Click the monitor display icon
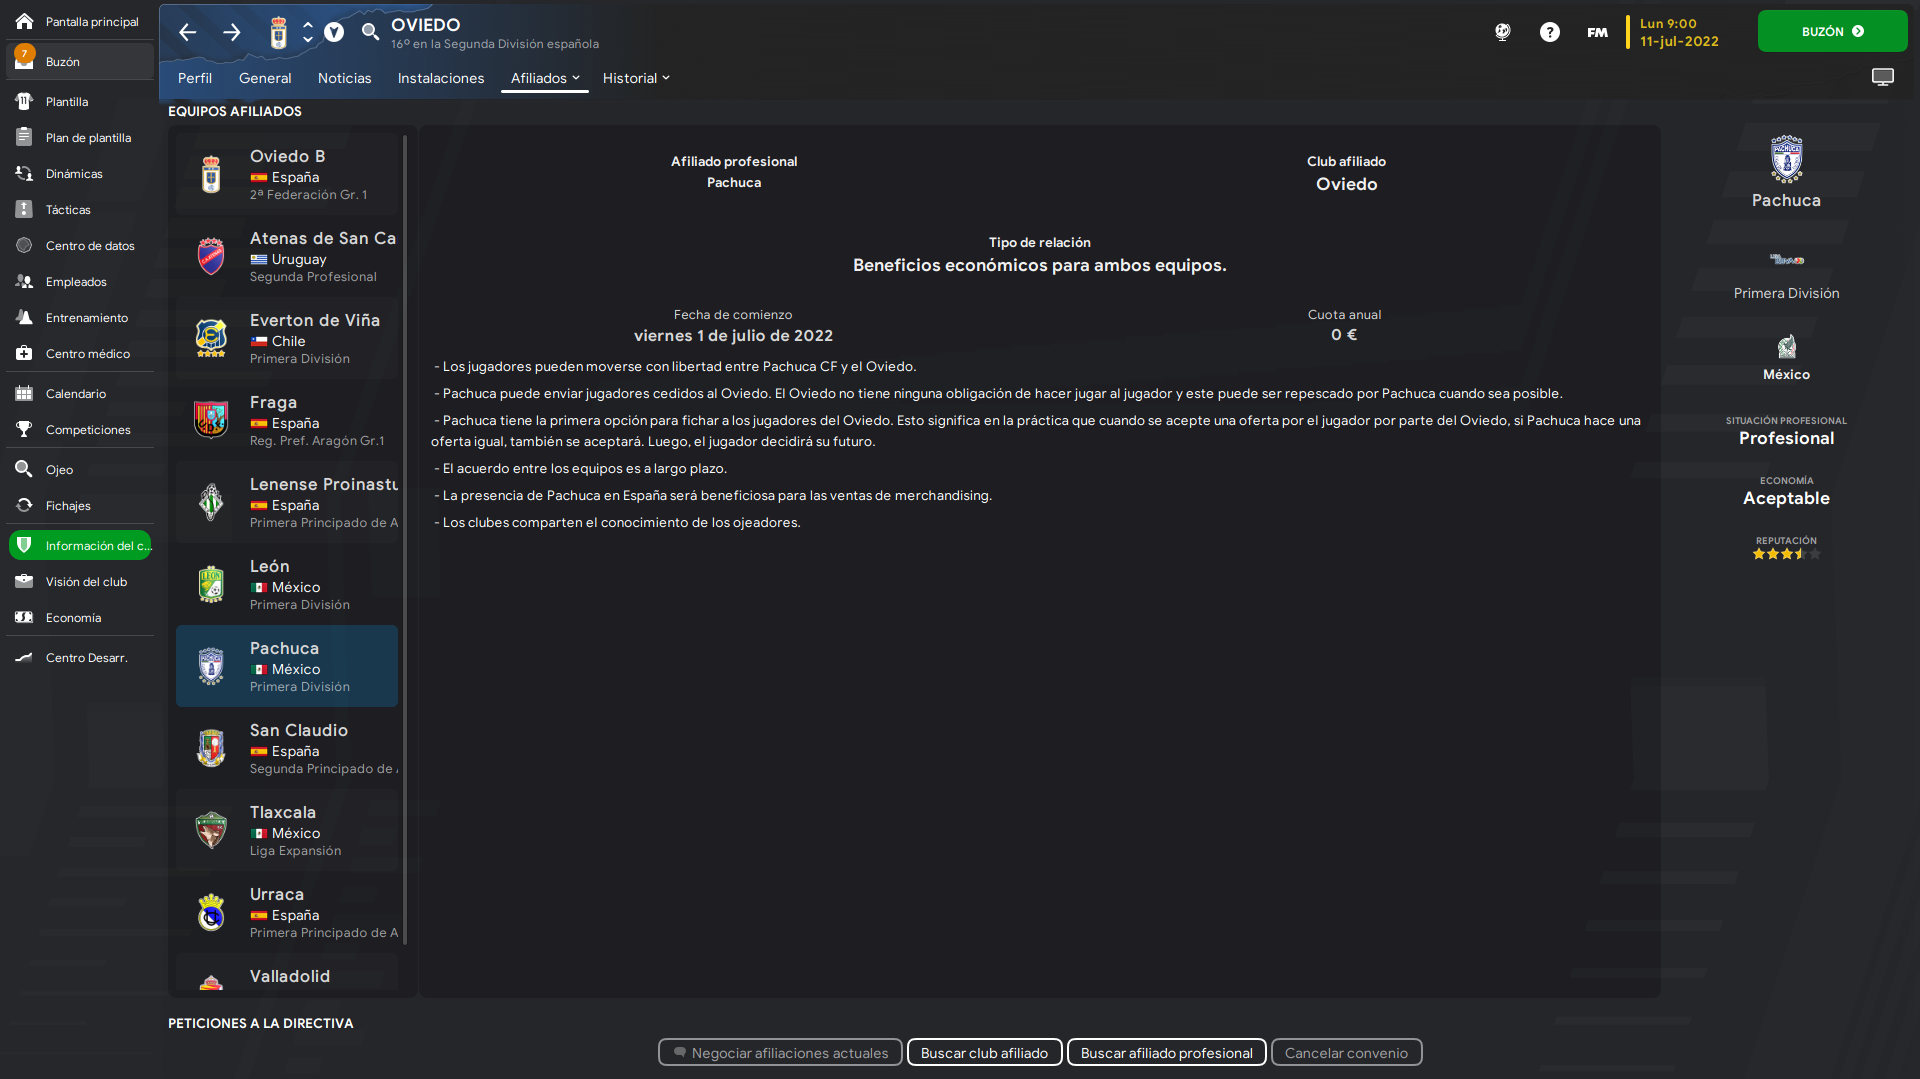 1882,77
